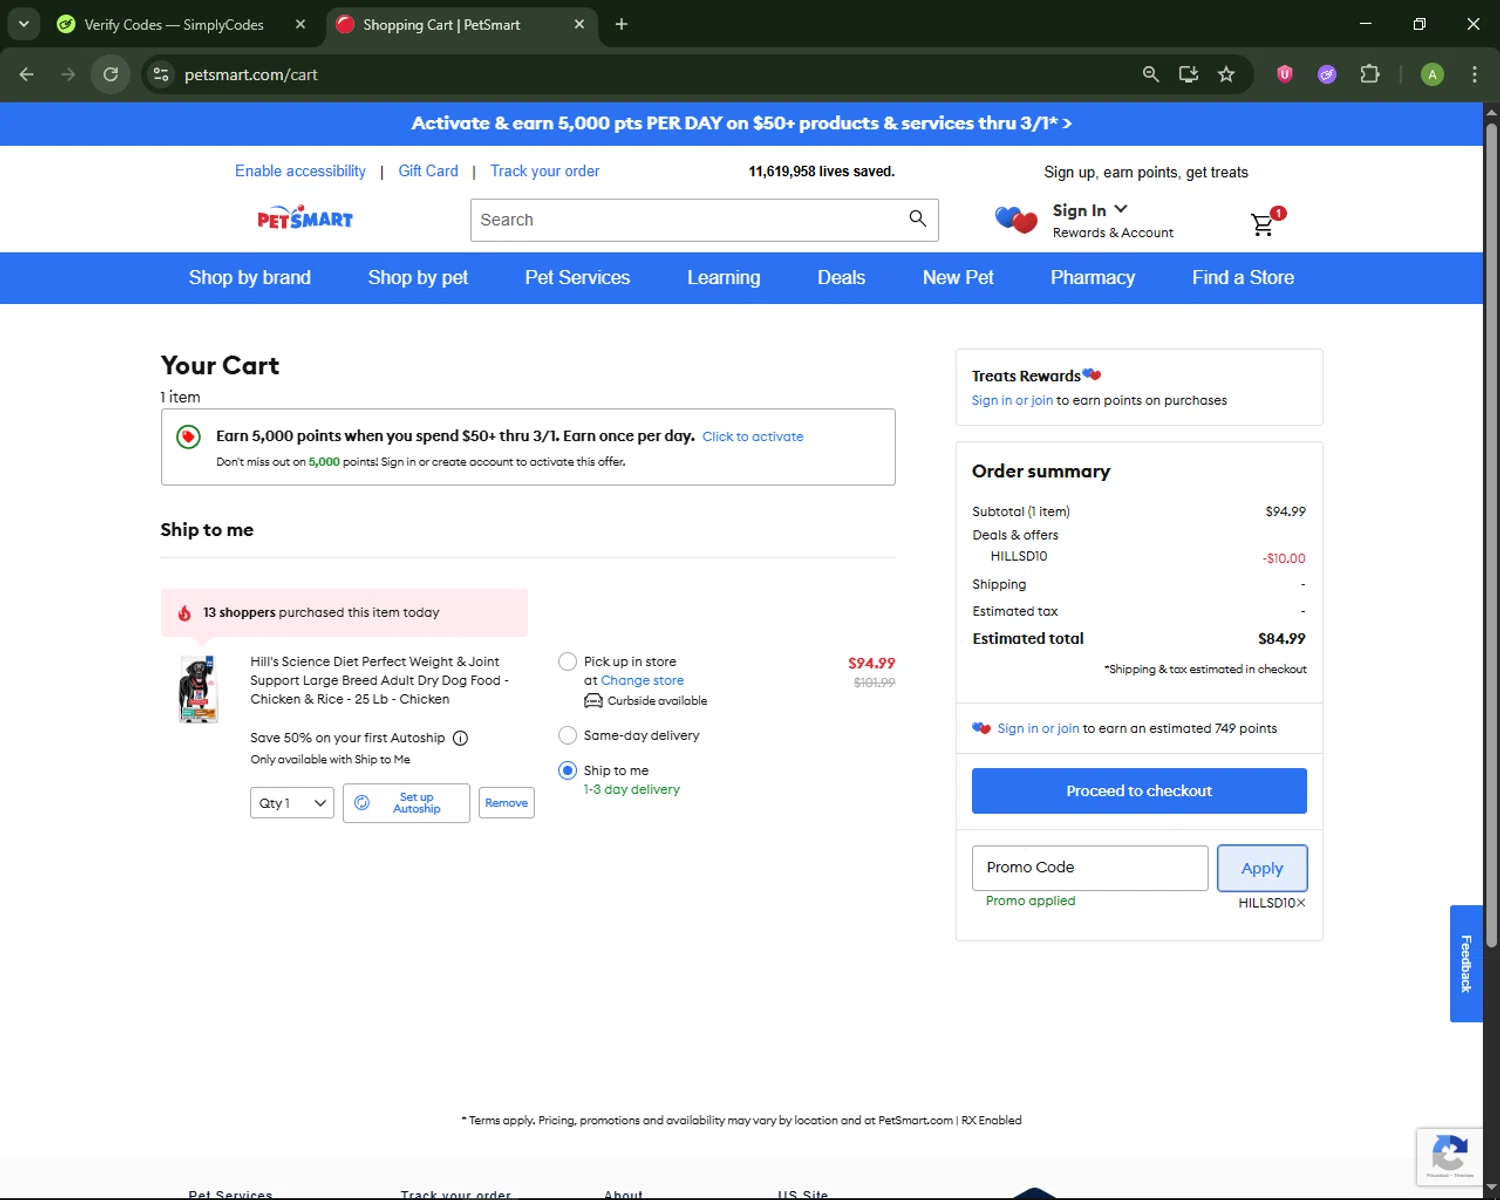
Task: Click Proceed to checkout button
Action: 1139,791
